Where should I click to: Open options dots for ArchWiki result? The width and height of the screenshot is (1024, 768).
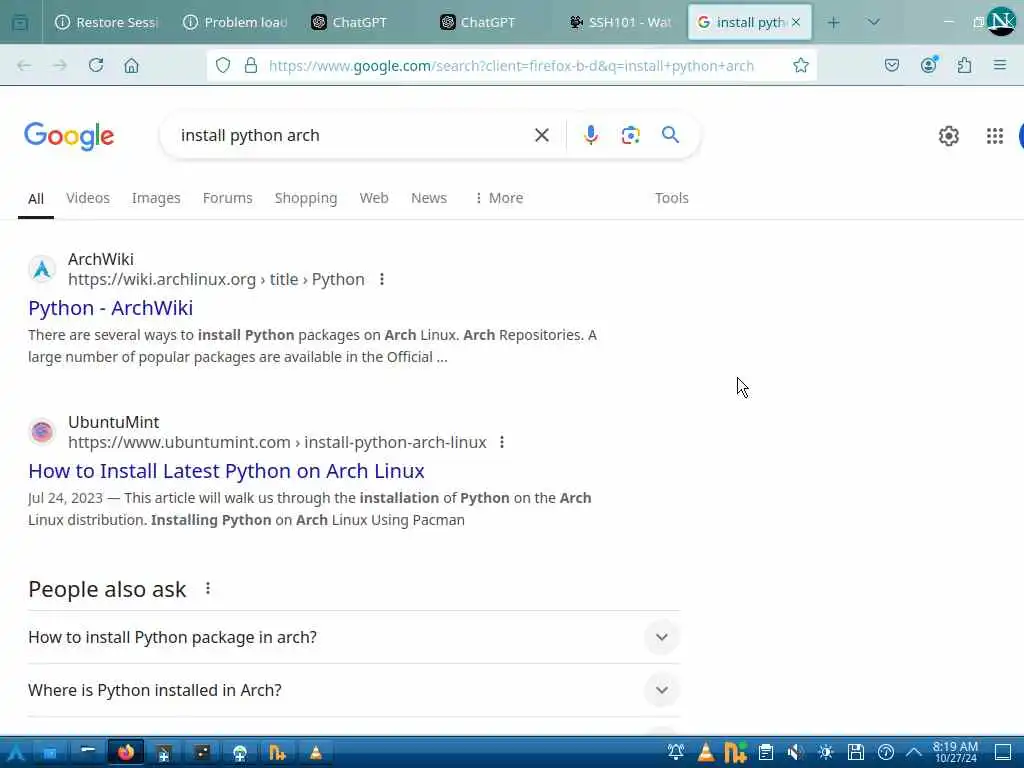tap(382, 280)
